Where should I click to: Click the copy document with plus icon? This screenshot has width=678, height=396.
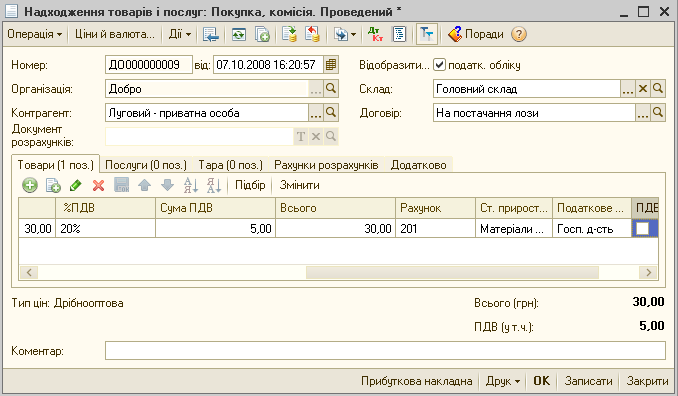tap(262, 34)
